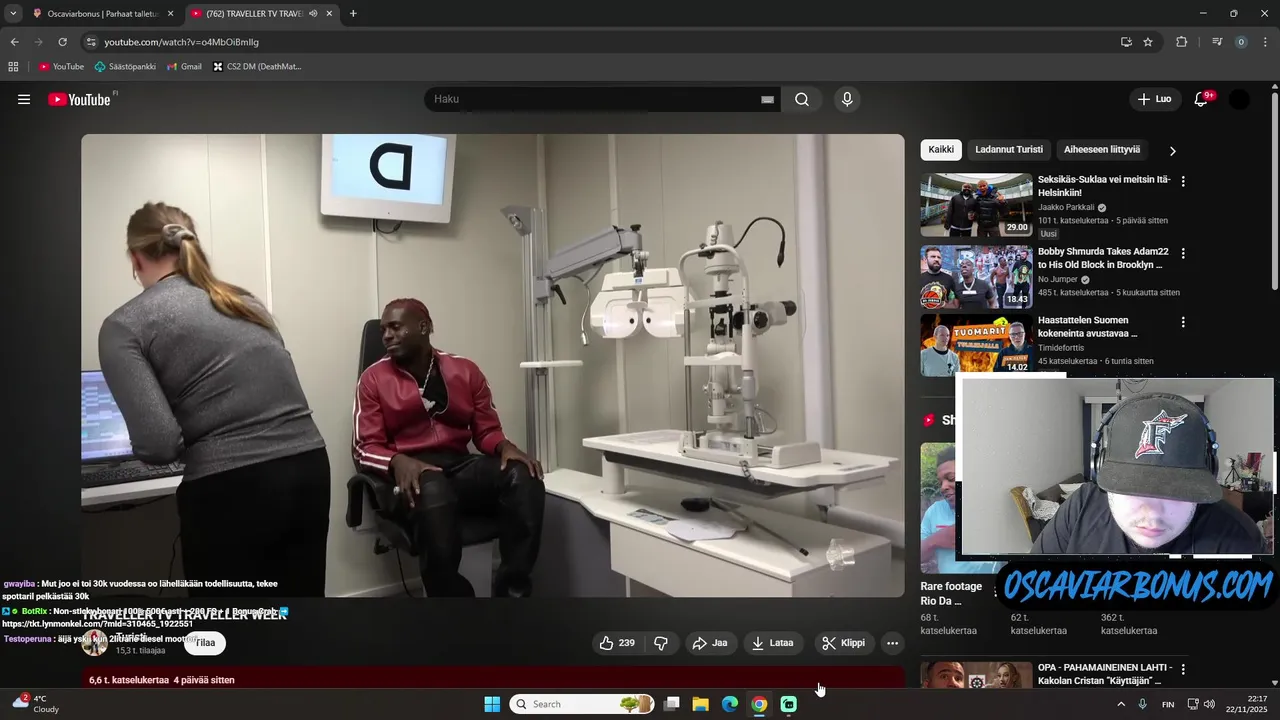The width and height of the screenshot is (1280, 720).
Task: Open Task View on taskbar
Action: coord(672,704)
